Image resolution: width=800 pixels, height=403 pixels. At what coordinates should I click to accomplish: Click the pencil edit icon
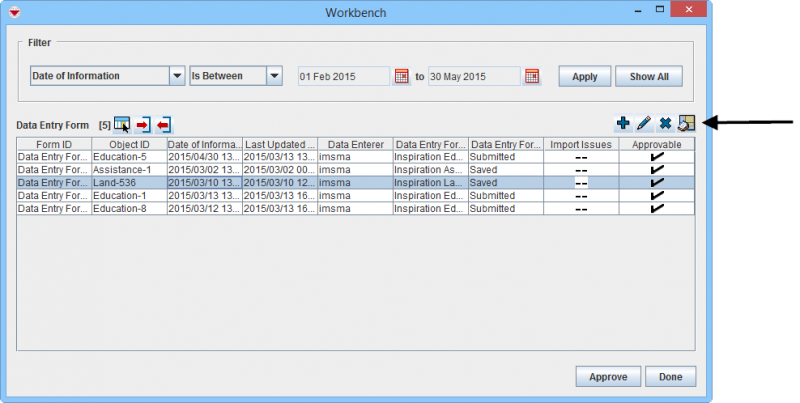click(x=644, y=123)
